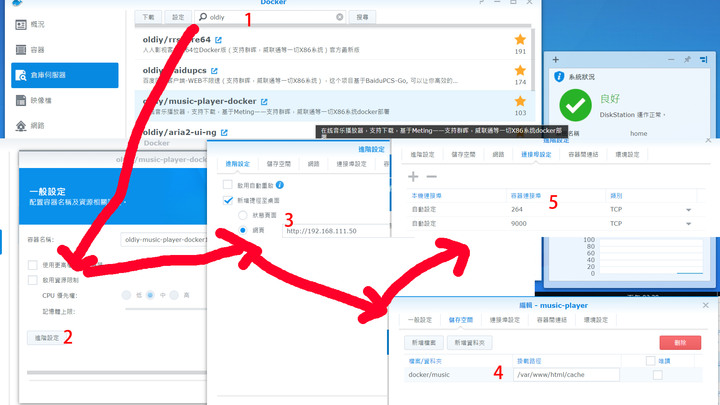Viewport: 720px width, 405px height.
Task: Click the Docker whale icon in the title bar
Action: [17, 2]
